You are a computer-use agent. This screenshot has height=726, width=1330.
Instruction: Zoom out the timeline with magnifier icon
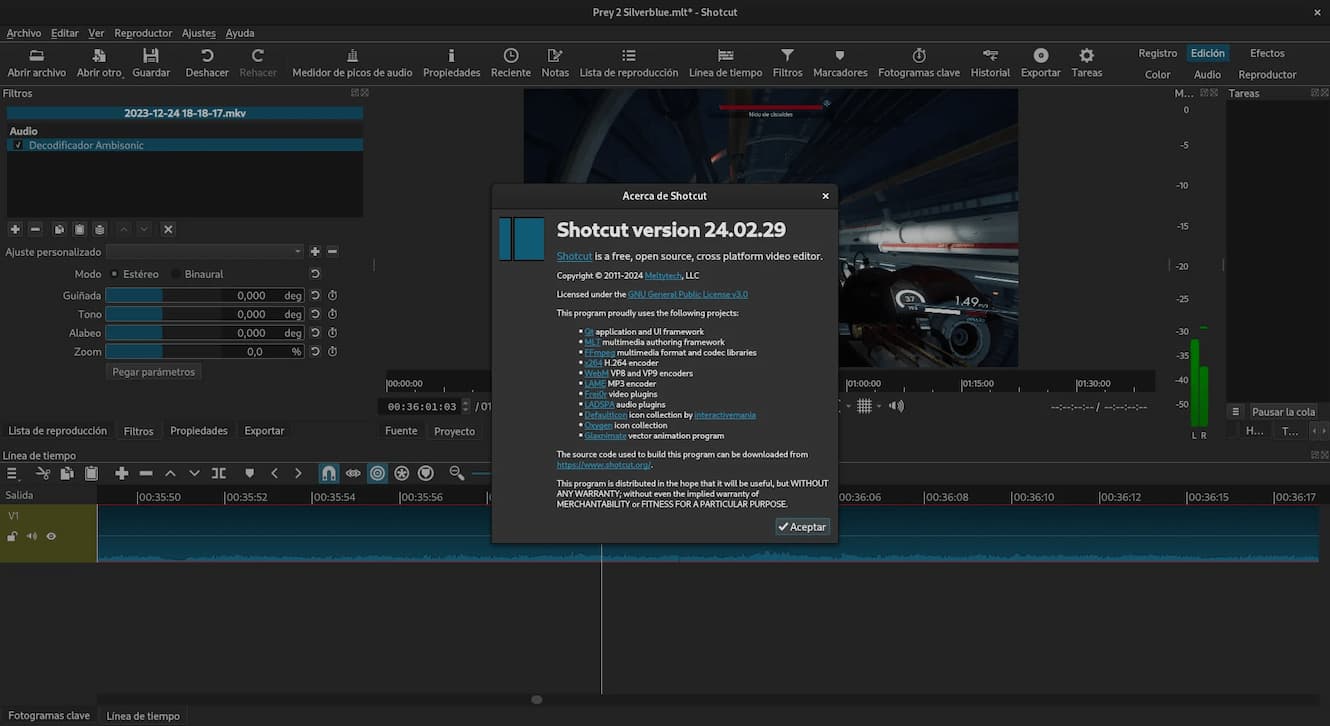457,473
